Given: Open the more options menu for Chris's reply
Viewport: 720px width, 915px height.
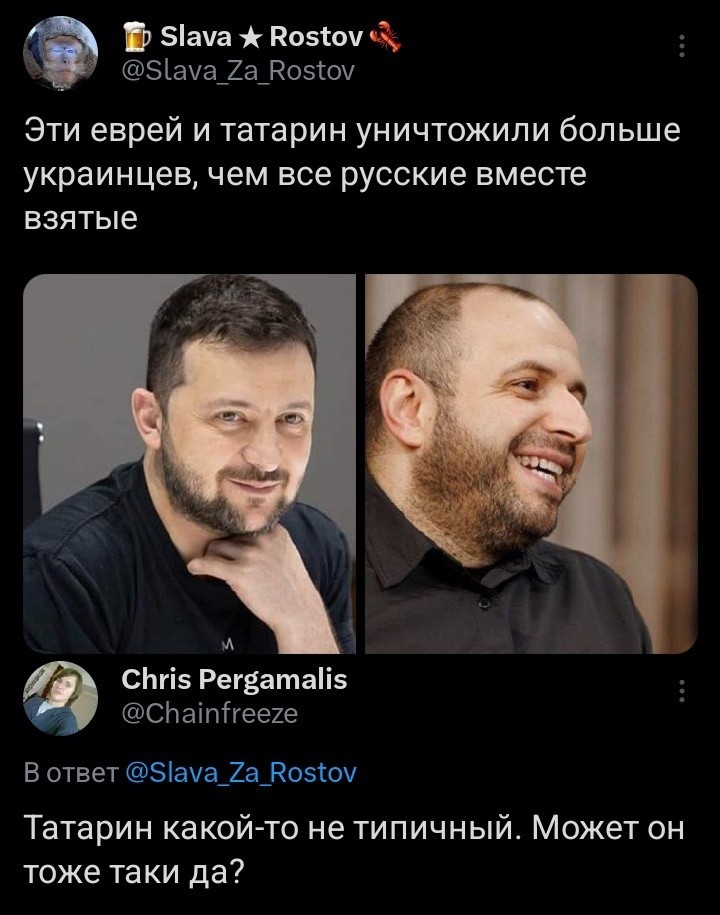Looking at the screenshot, I should 681,691.
